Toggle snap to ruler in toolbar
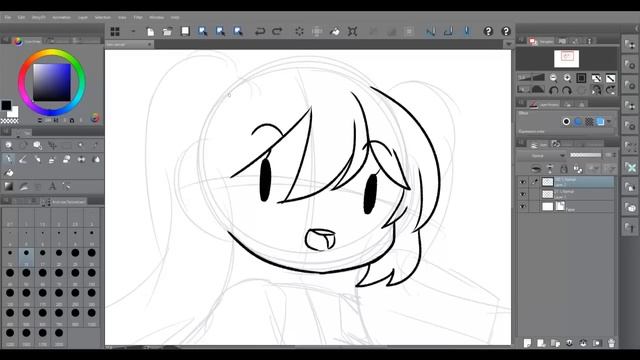Image resolution: width=640 pixels, height=360 pixels. click(431, 31)
